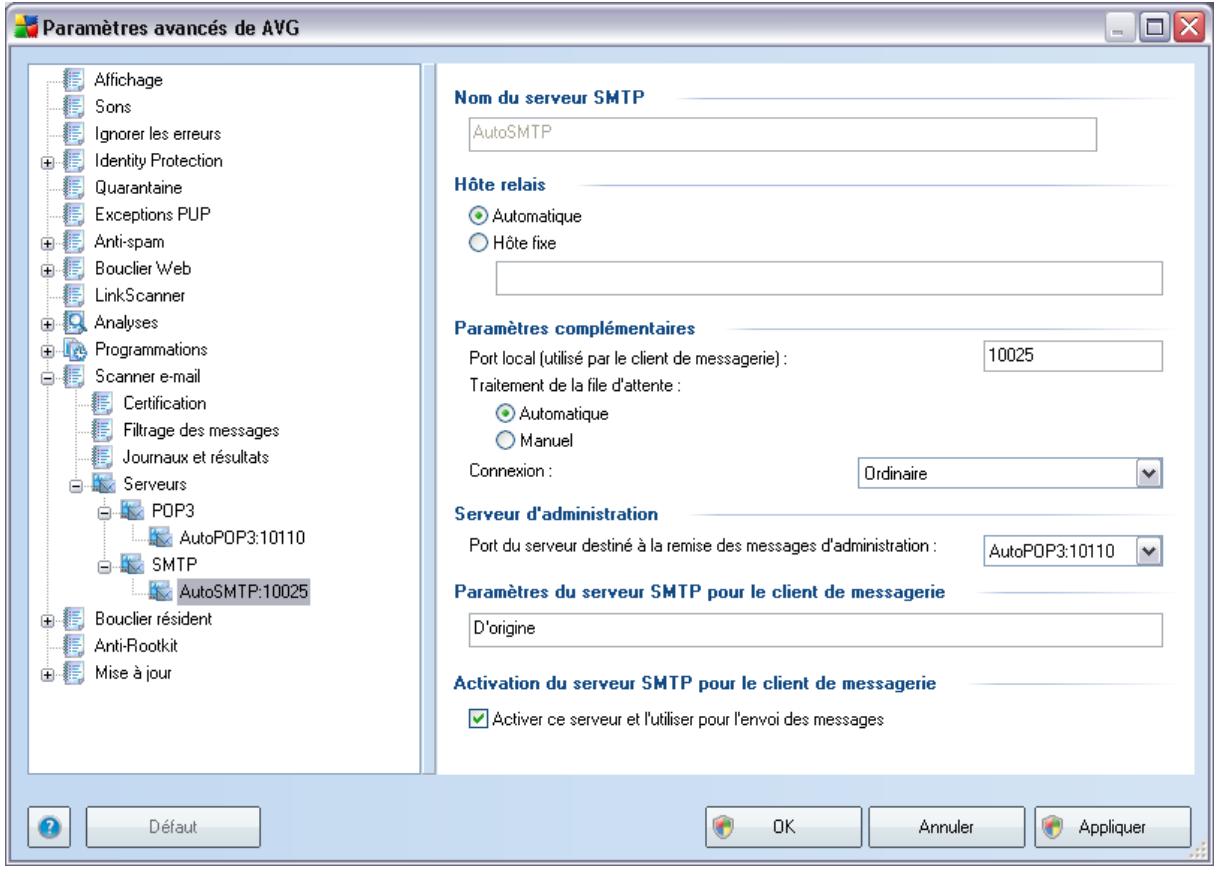
Task: Select the AutoPOP3:10110 tree label
Action: point(241,538)
